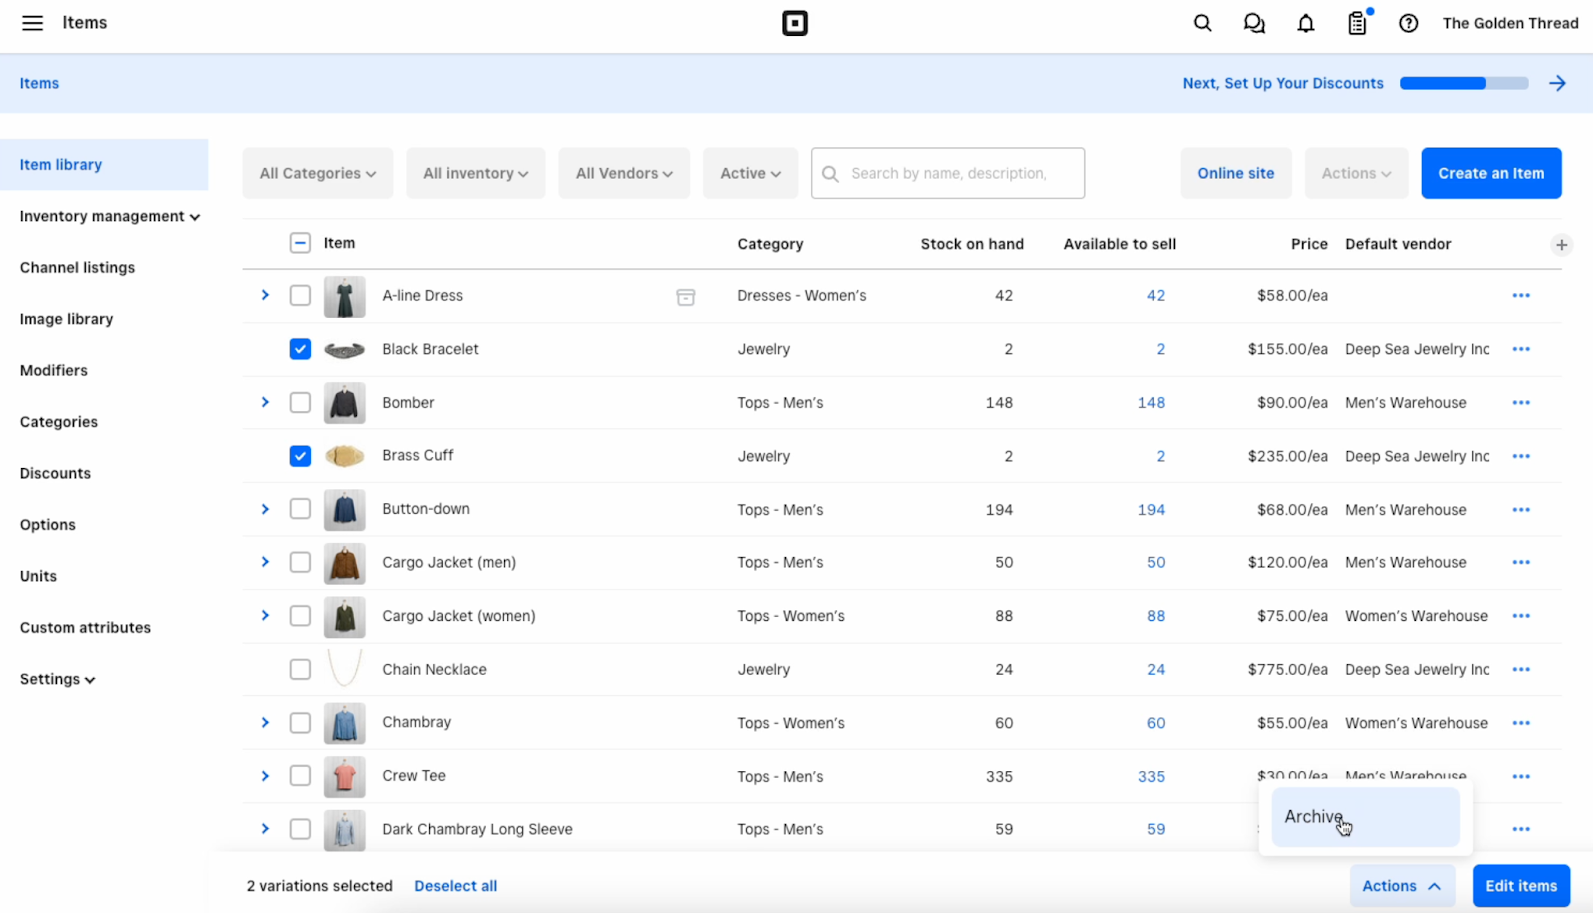The width and height of the screenshot is (1593, 913).
Task: Click the arrow next to discounts setup
Action: [1557, 83]
